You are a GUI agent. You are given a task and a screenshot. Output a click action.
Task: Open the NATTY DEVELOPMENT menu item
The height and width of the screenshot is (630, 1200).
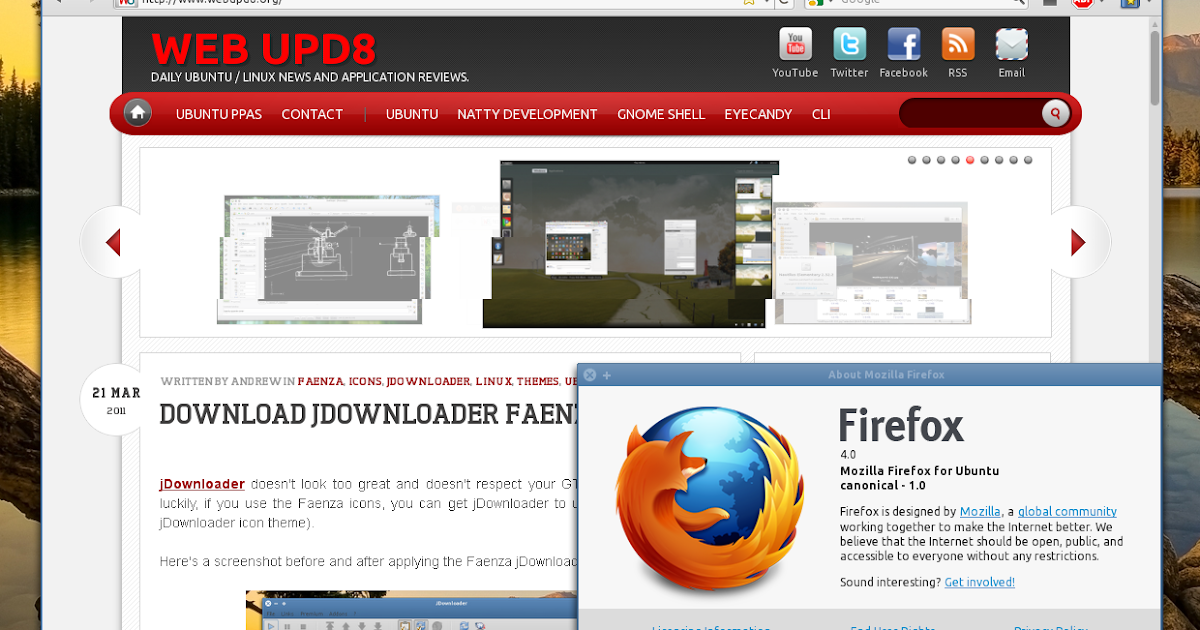[527, 114]
